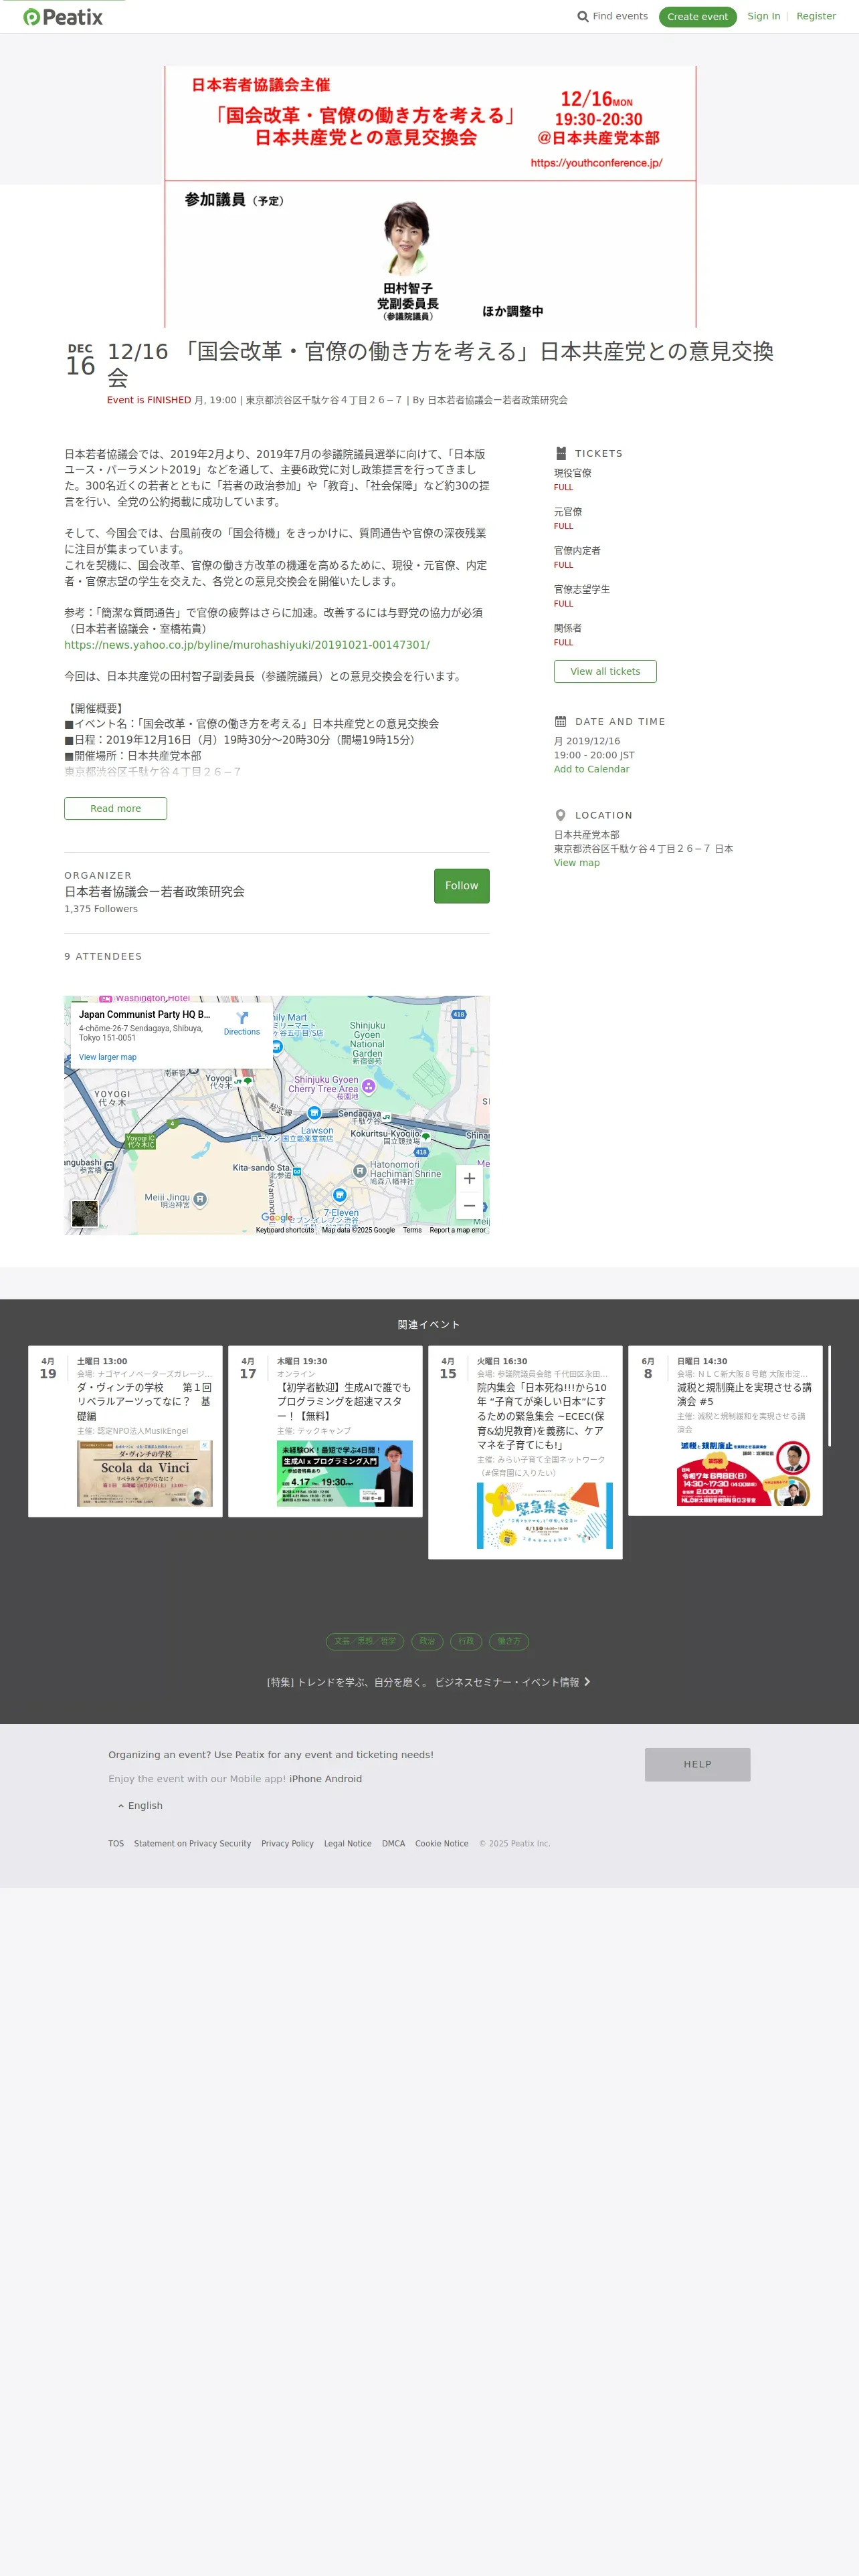Click the Date and Time calendar icon
This screenshot has width=859, height=2576.
point(561,721)
